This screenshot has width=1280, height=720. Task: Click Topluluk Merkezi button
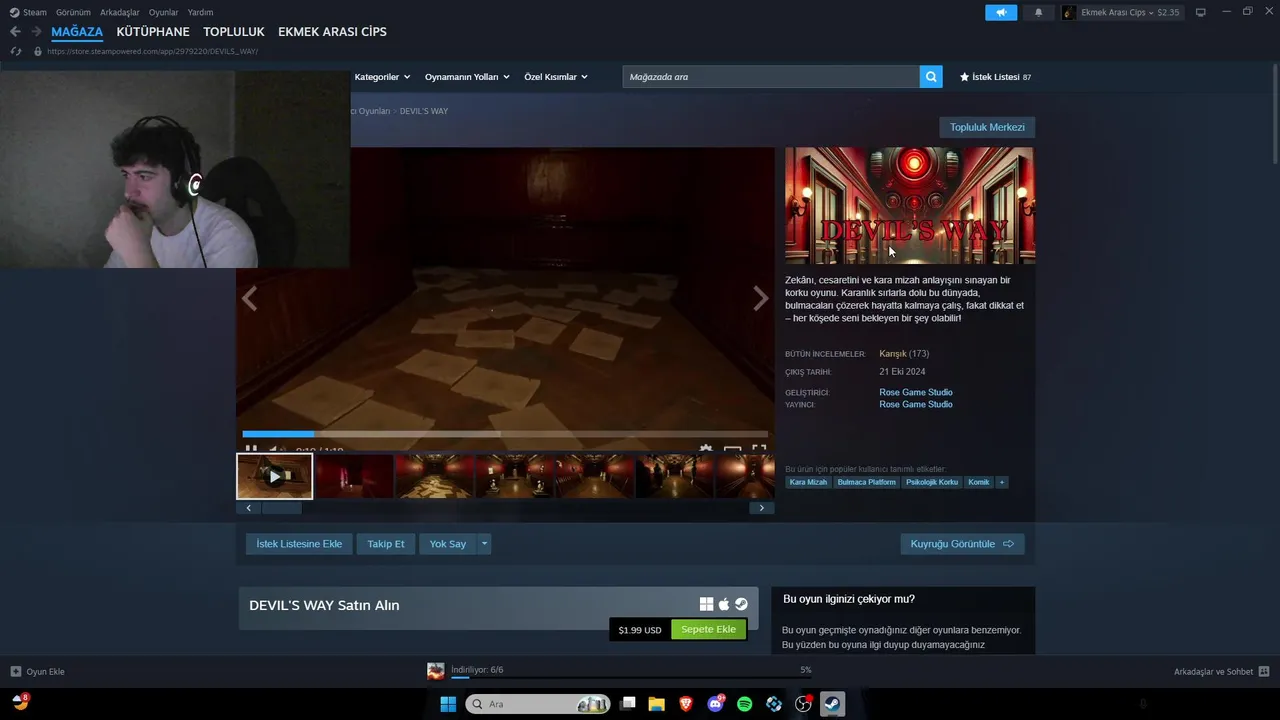[x=987, y=127]
